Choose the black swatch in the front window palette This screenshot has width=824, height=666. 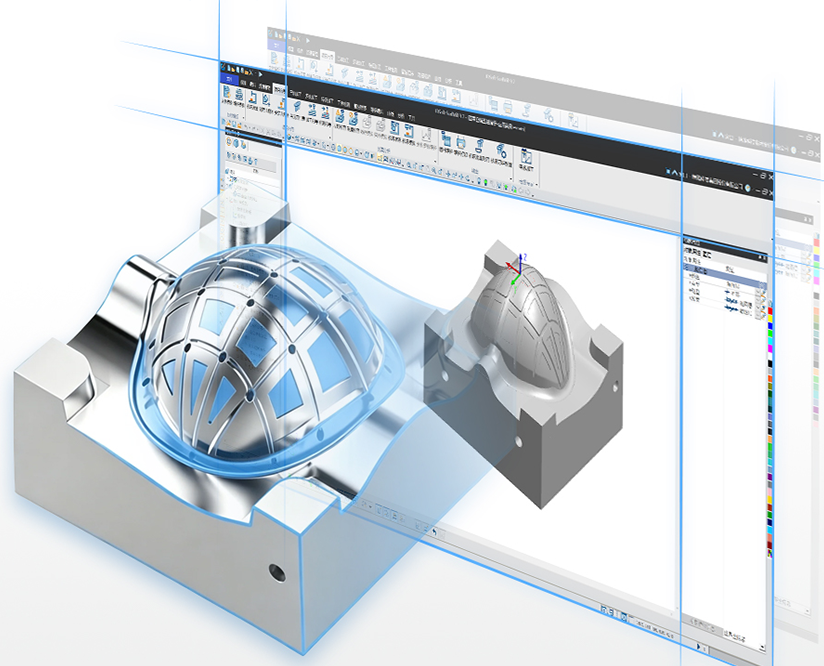(770, 364)
